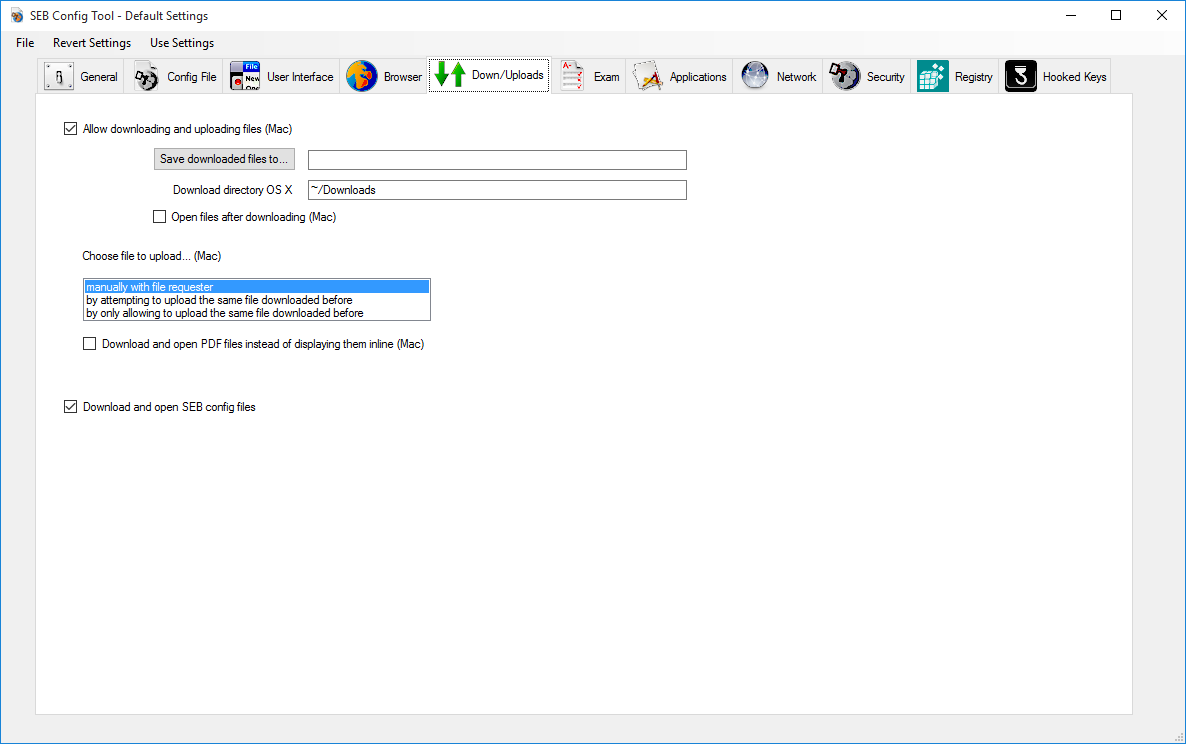Select 'manually with file requester' option

coord(256,287)
